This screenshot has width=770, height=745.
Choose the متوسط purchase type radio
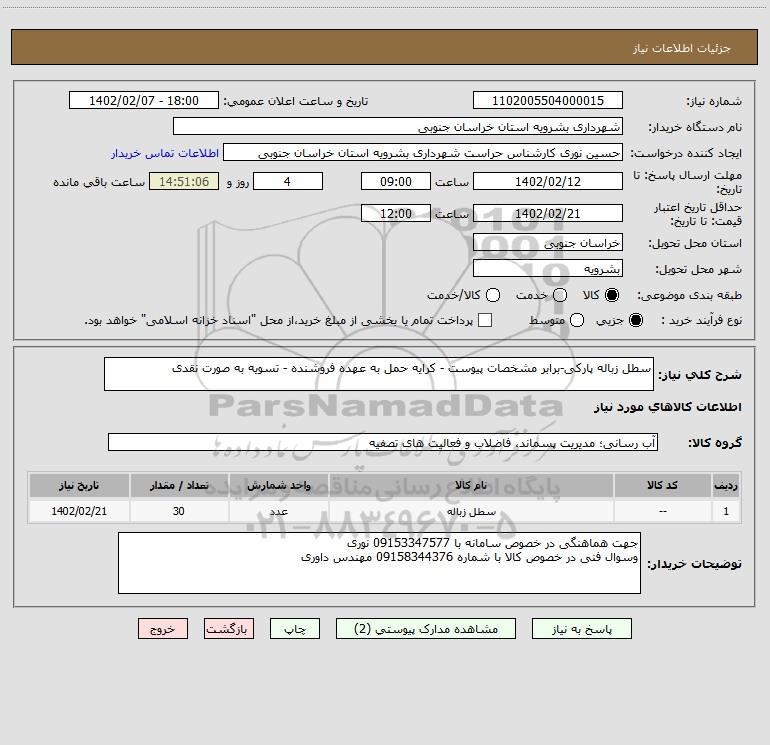click(x=577, y=320)
